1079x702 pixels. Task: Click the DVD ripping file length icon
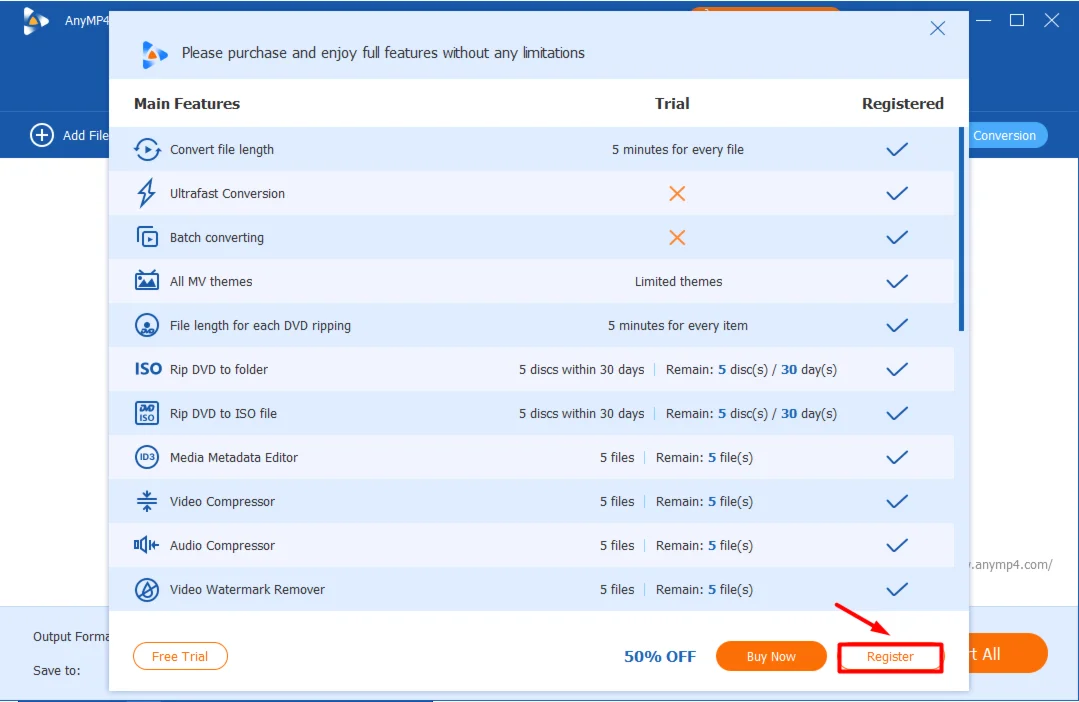[x=147, y=325]
